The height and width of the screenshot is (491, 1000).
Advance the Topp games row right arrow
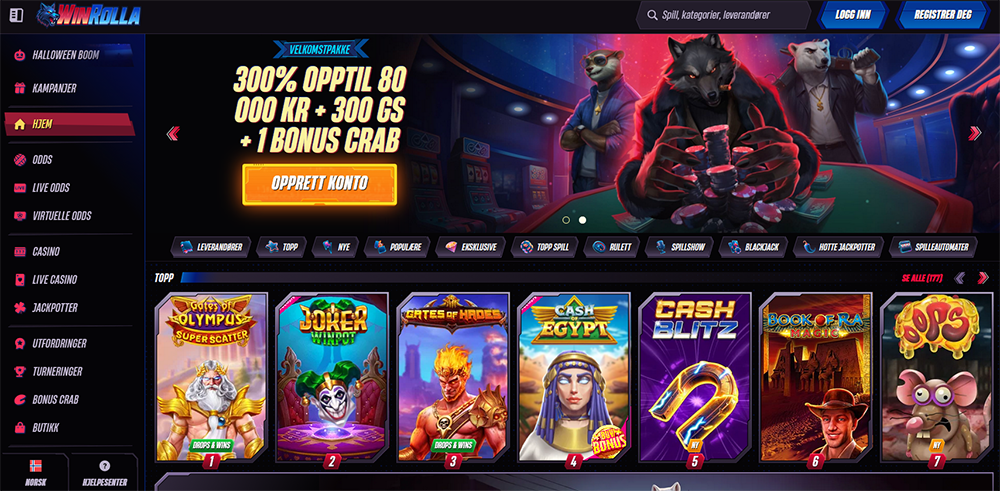(983, 278)
